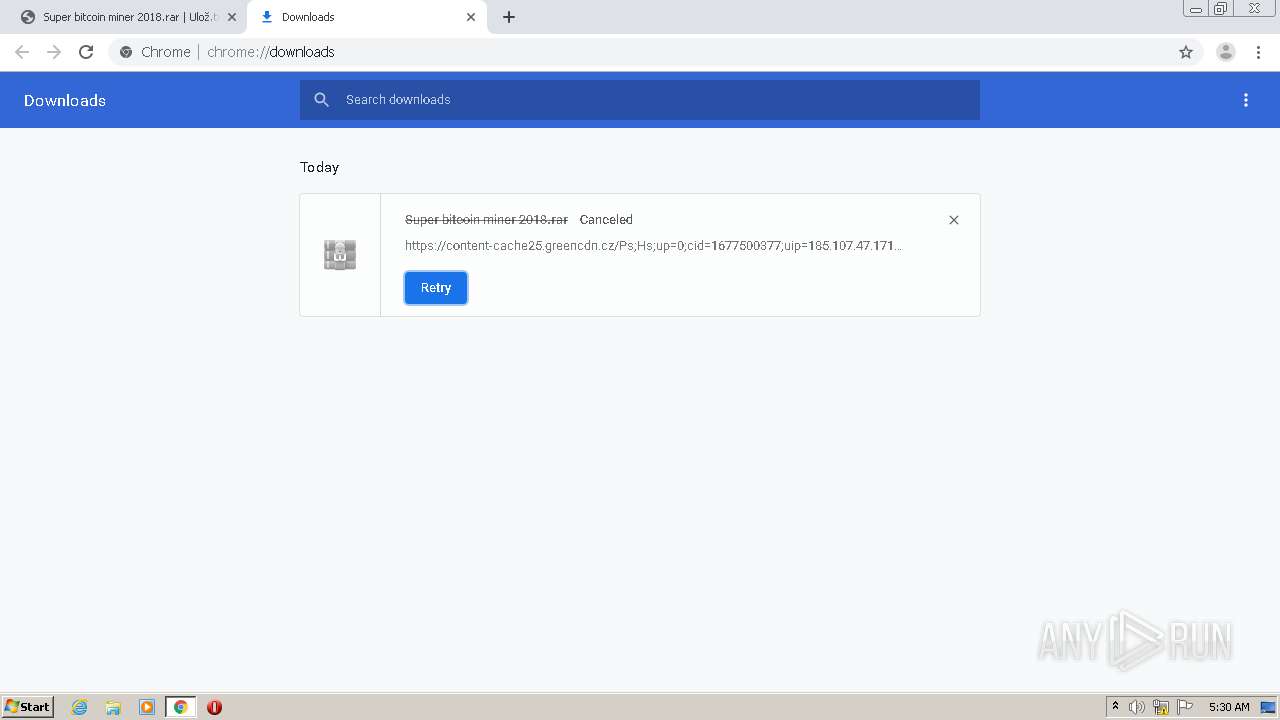Image resolution: width=1280 pixels, height=720 pixels.
Task: Retry the Super bitcoin miner download
Action: pyautogui.click(x=436, y=288)
